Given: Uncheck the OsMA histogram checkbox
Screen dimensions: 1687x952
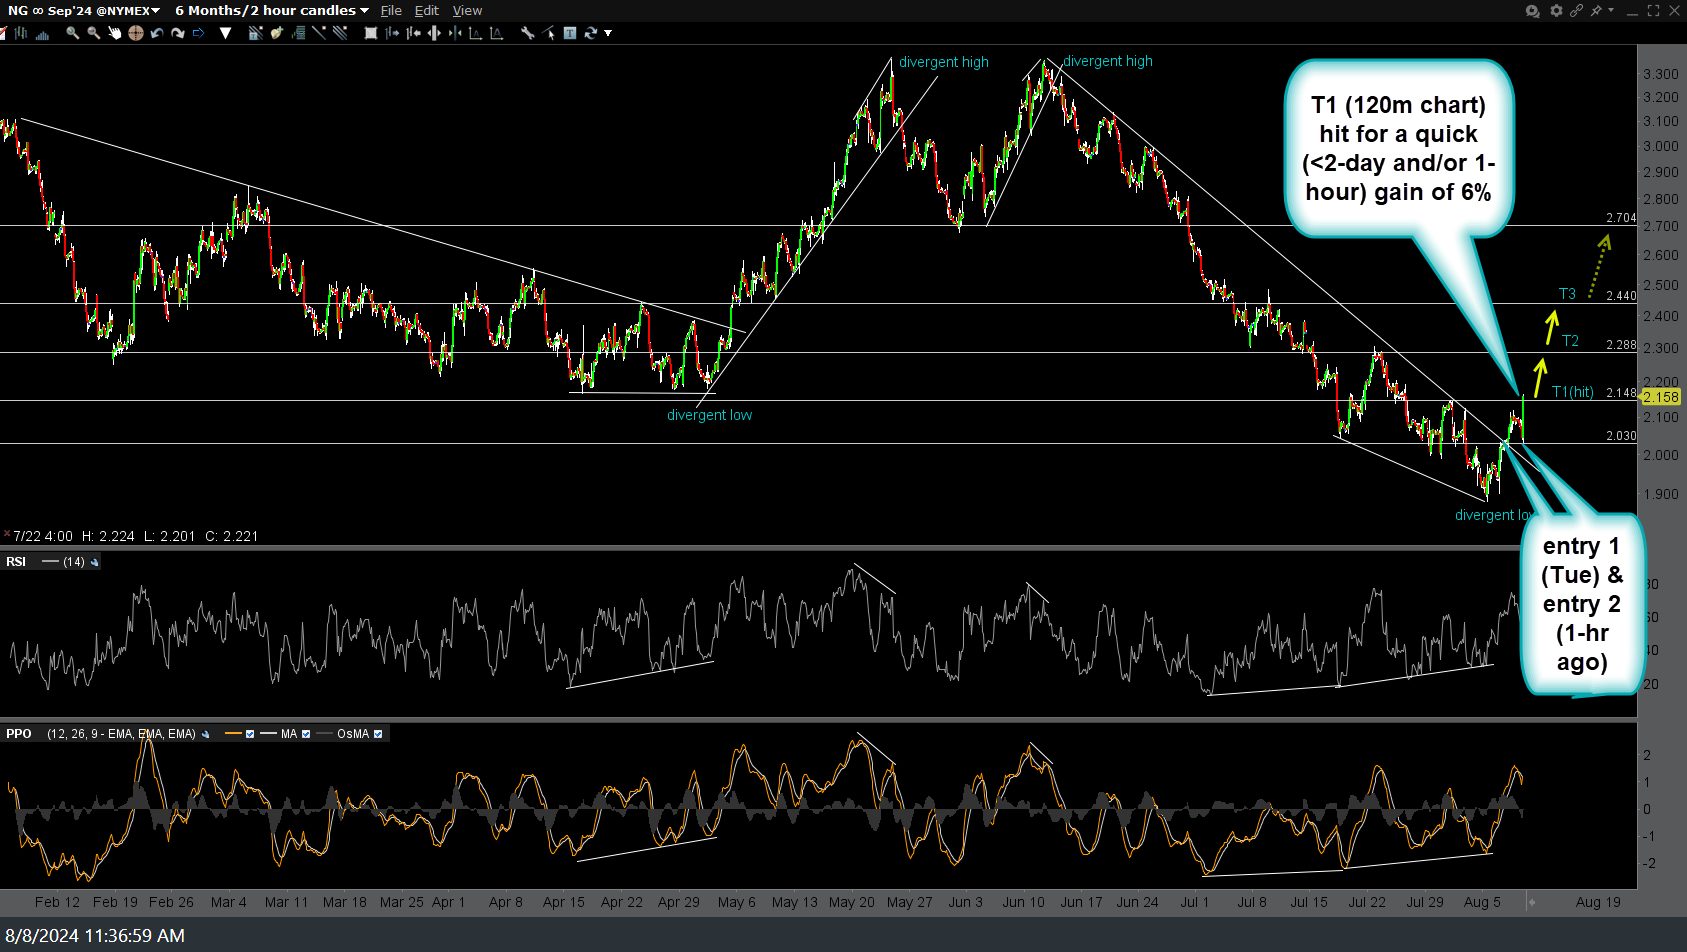Looking at the screenshot, I should pos(378,734).
